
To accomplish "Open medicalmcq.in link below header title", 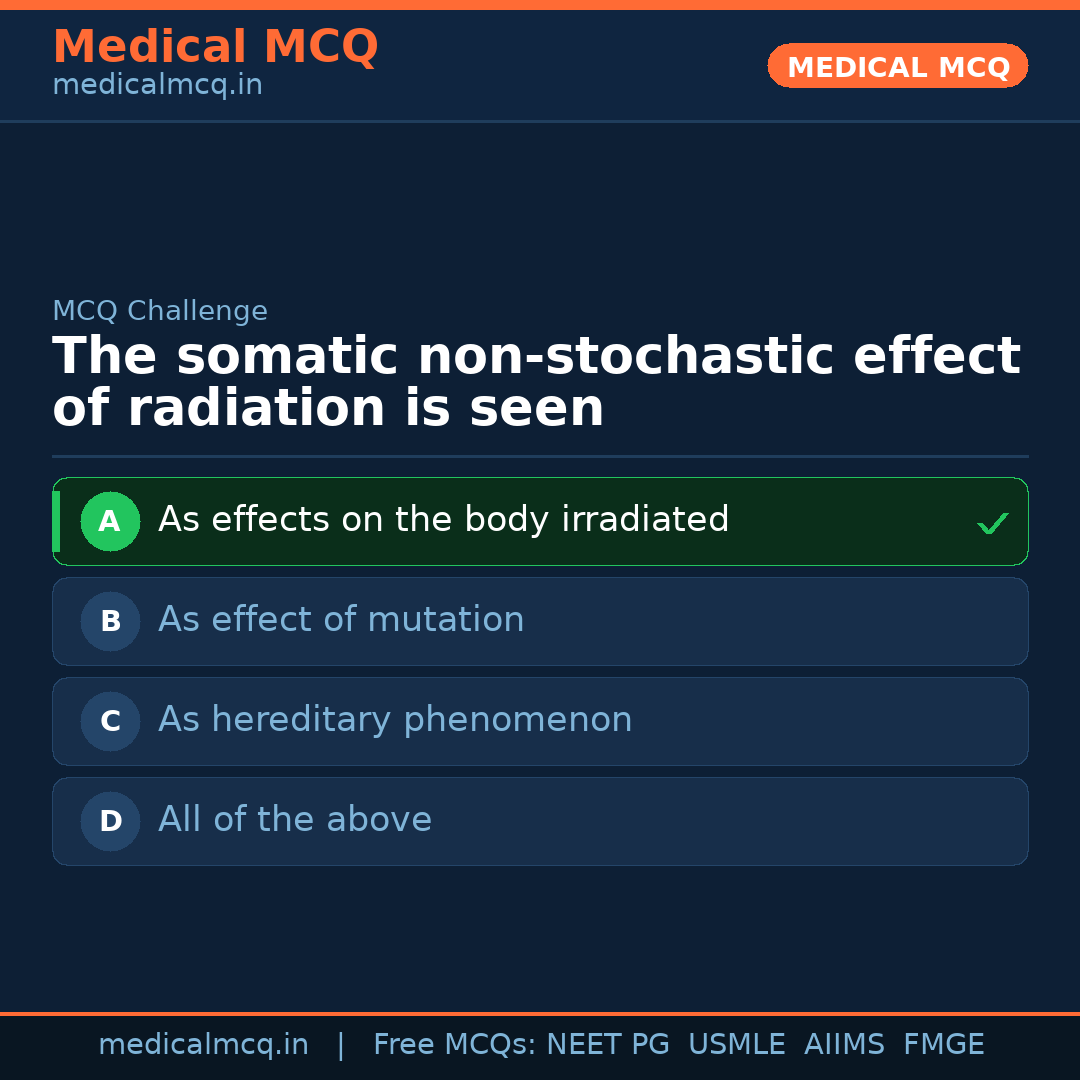I will 157,86.
